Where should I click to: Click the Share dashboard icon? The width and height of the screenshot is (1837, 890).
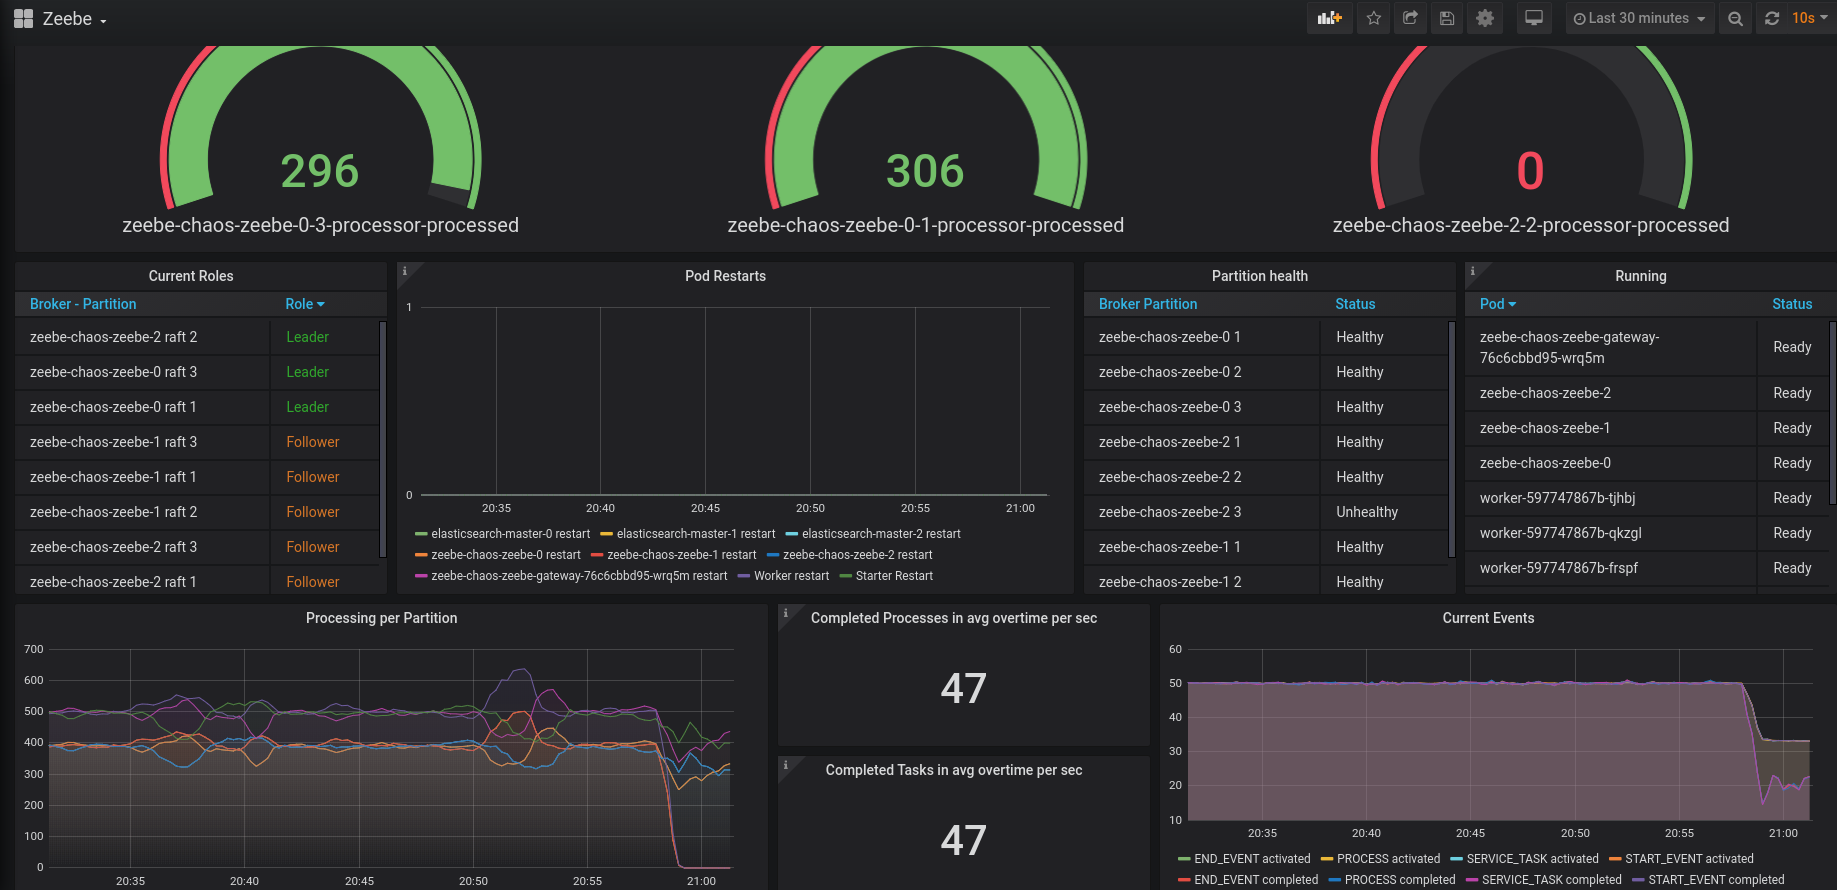[1410, 18]
